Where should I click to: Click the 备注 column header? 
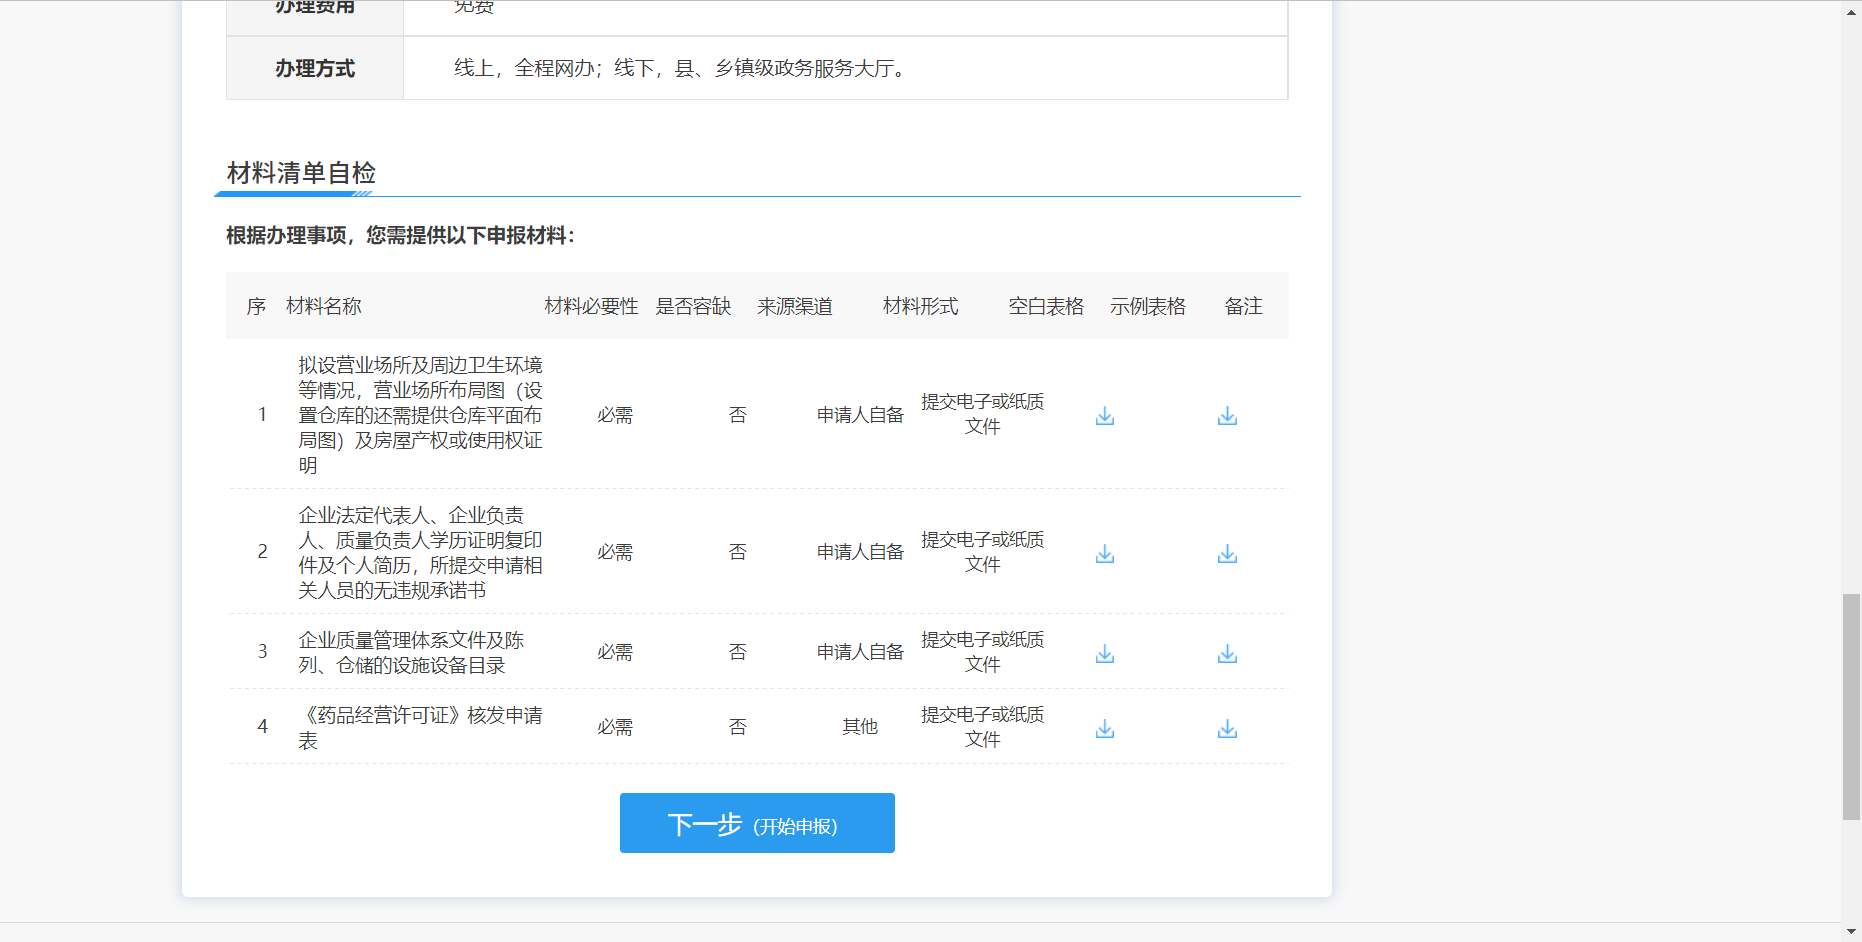coord(1243,306)
